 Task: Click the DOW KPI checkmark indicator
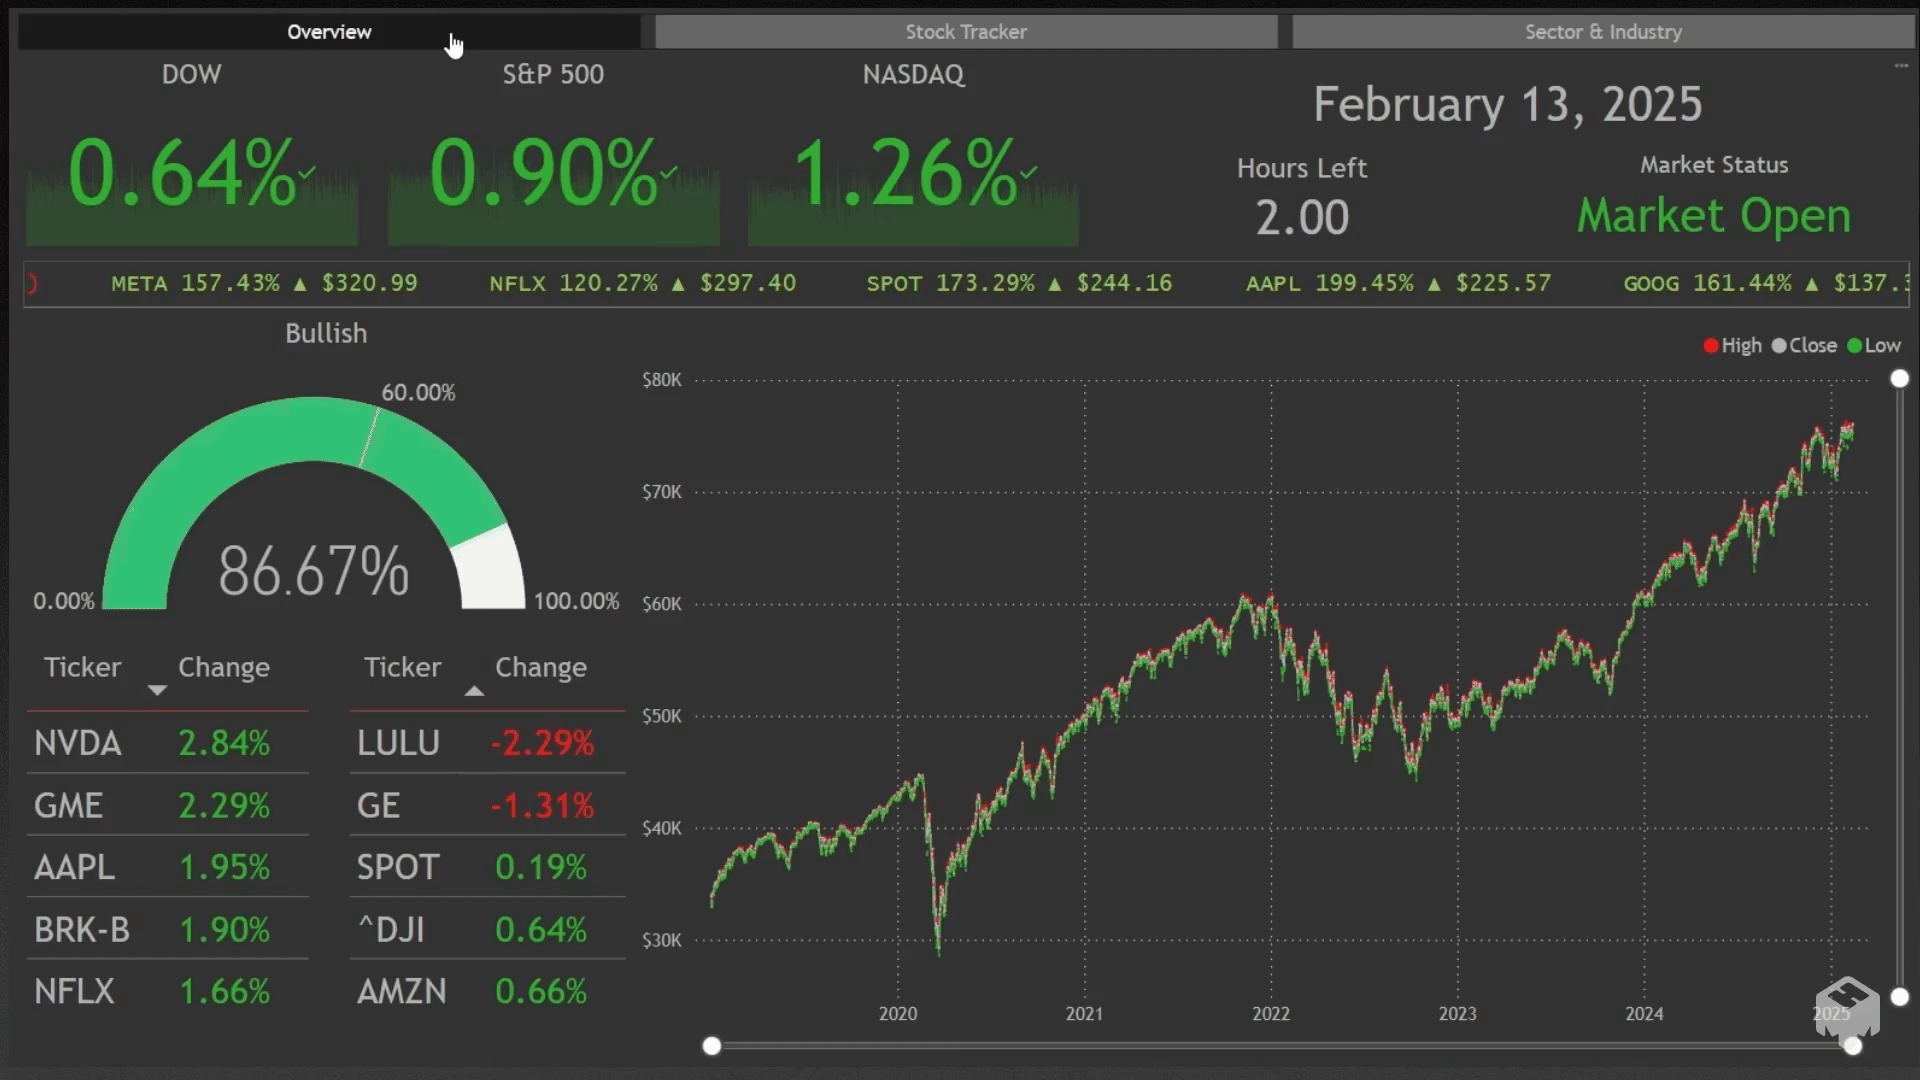tap(307, 172)
